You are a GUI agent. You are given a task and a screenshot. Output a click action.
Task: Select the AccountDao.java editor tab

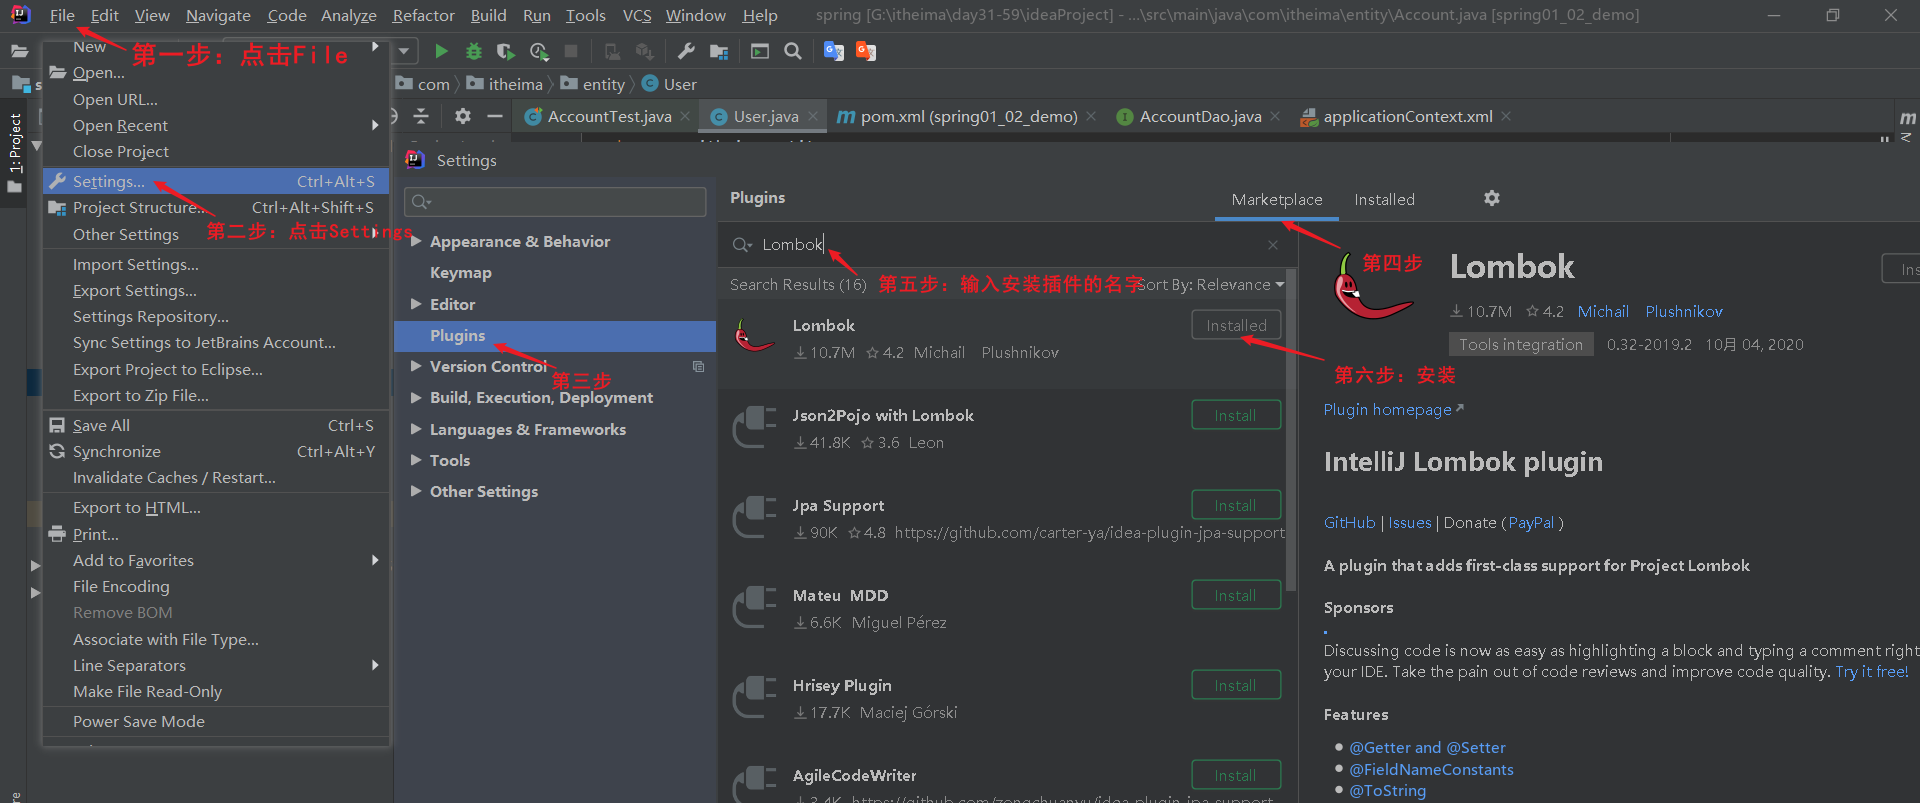1200,117
